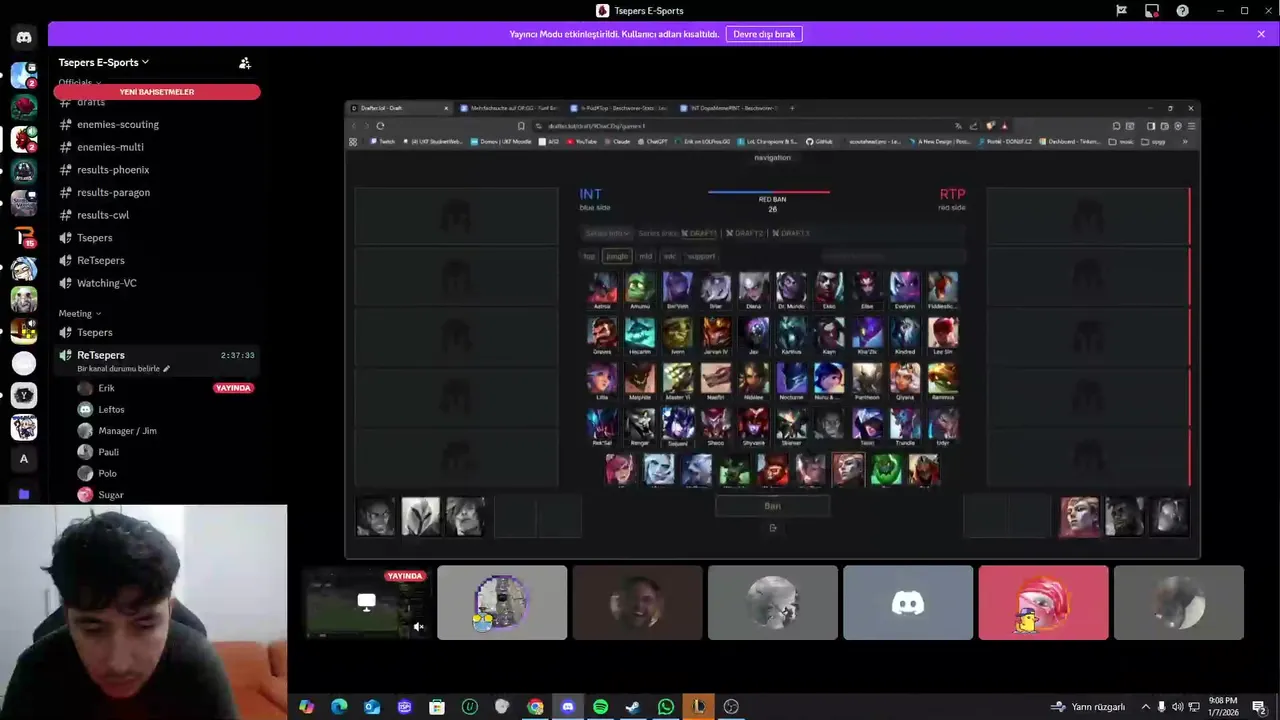The width and height of the screenshot is (1280, 720).
Task: Select the support role filter in draft
Action: [701, 256]
